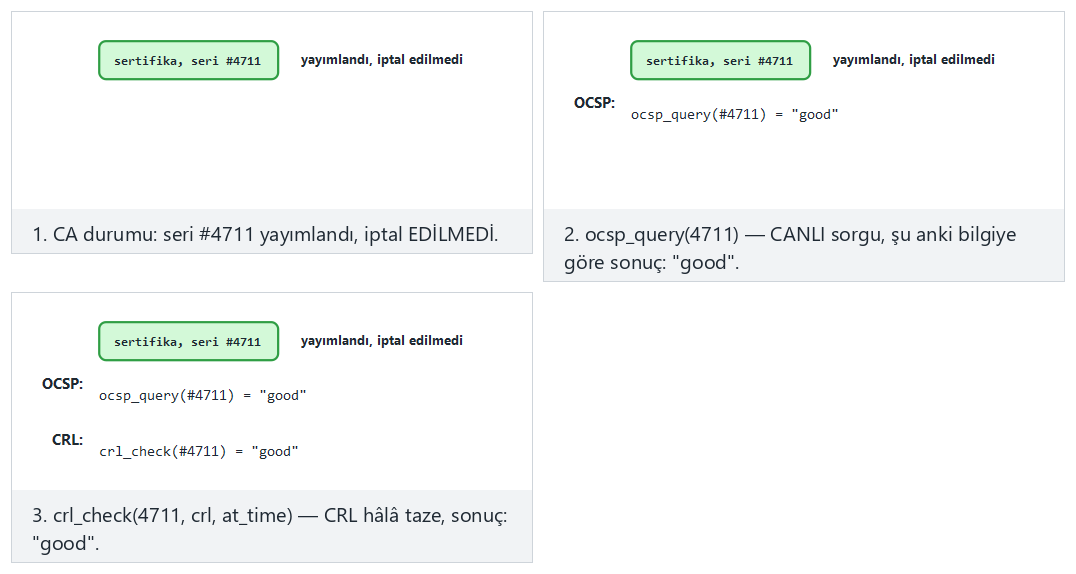Click ocsp_query(#4711) = "good" in panel 3

[x=202, y=395]
